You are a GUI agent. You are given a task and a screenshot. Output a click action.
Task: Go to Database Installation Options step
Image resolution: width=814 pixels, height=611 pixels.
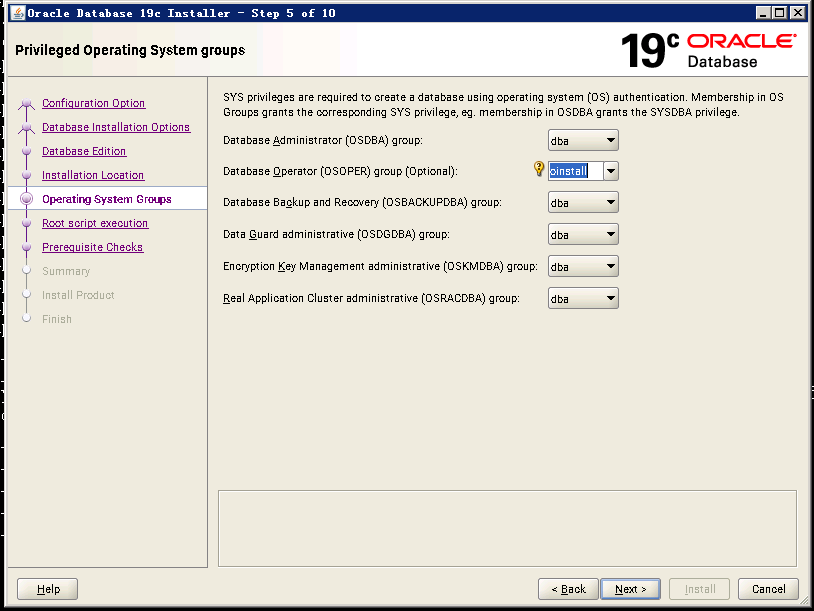(x=116, y=127)
